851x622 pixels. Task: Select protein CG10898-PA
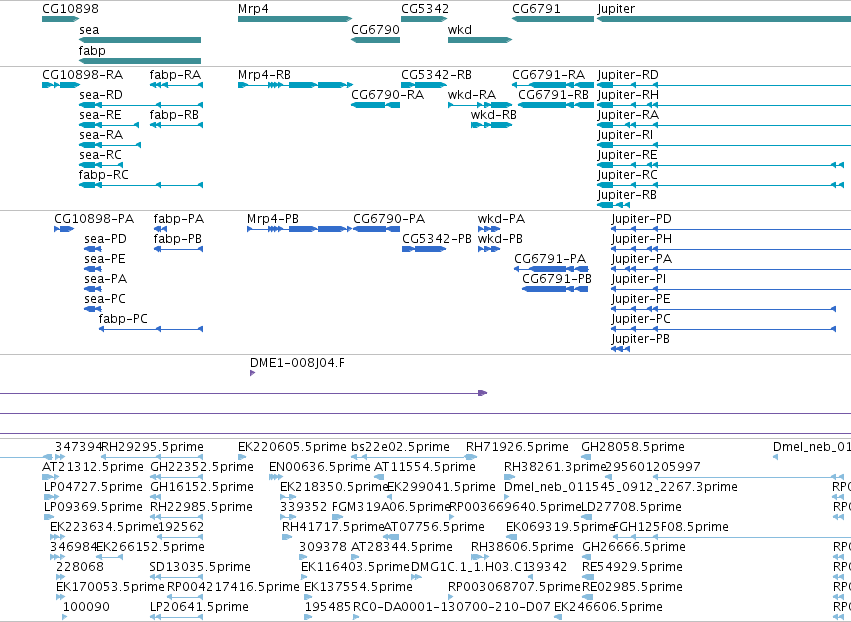point(64,229)
